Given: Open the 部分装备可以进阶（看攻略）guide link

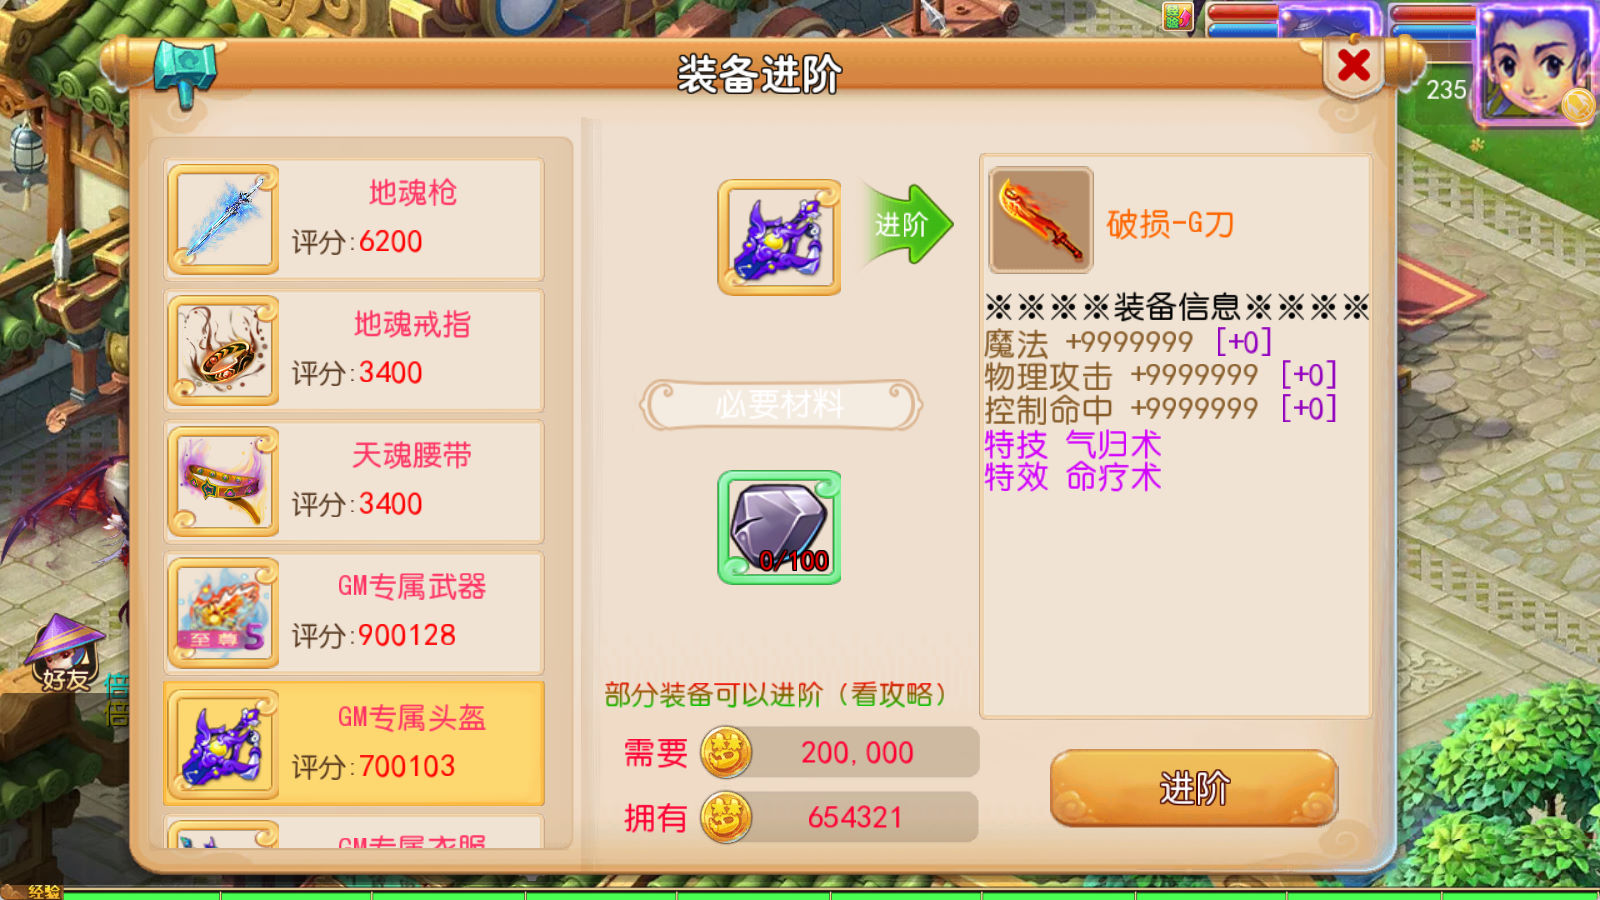Looking at the screenshot, I should (776, 695).
